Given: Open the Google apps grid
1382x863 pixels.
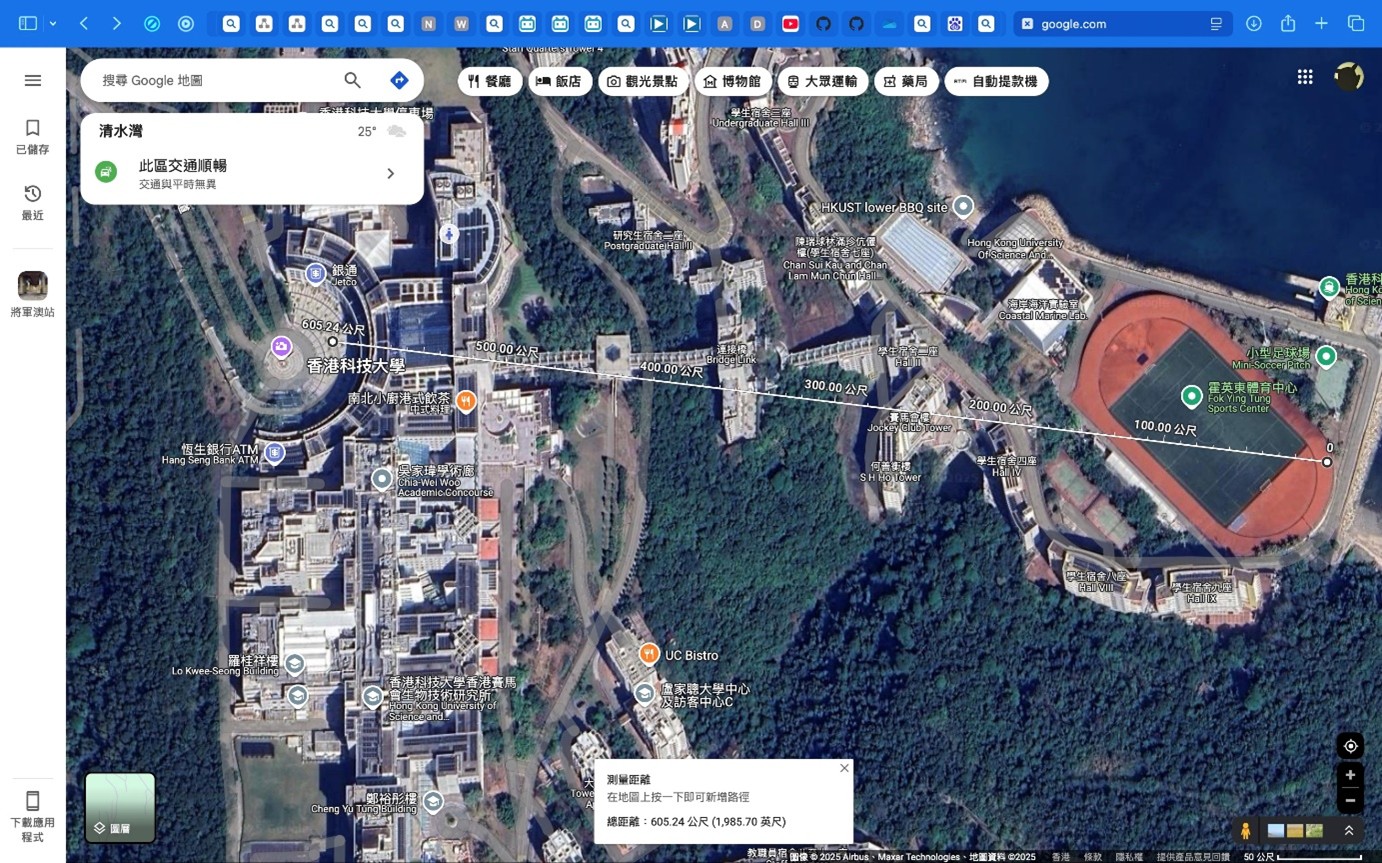Looking at the screenshot, I should [x=1305, y=77].
